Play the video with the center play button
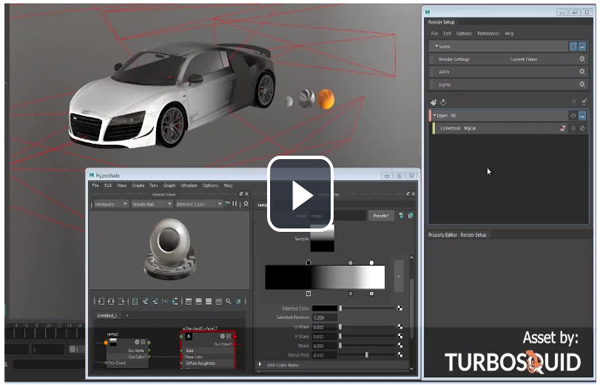 click(300, 195)
